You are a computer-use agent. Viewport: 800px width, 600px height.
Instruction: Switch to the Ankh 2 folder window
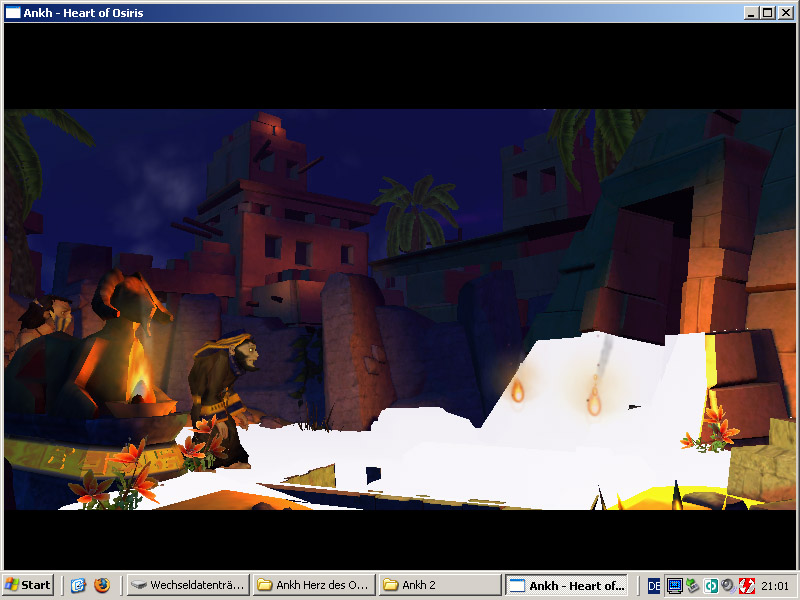tap(440, 585)
